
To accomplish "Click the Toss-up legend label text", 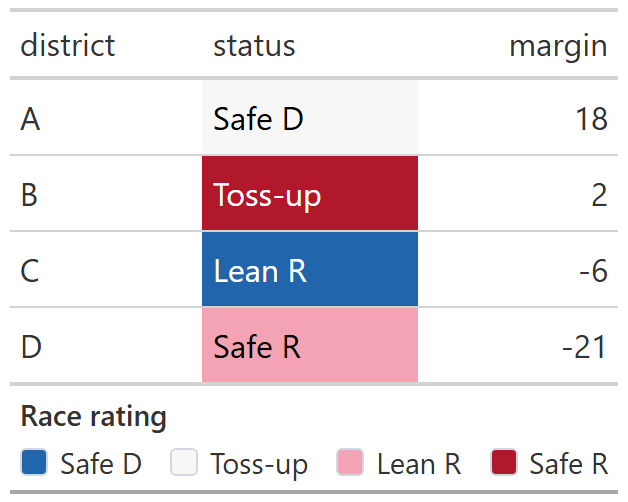I will pos(259,464).
